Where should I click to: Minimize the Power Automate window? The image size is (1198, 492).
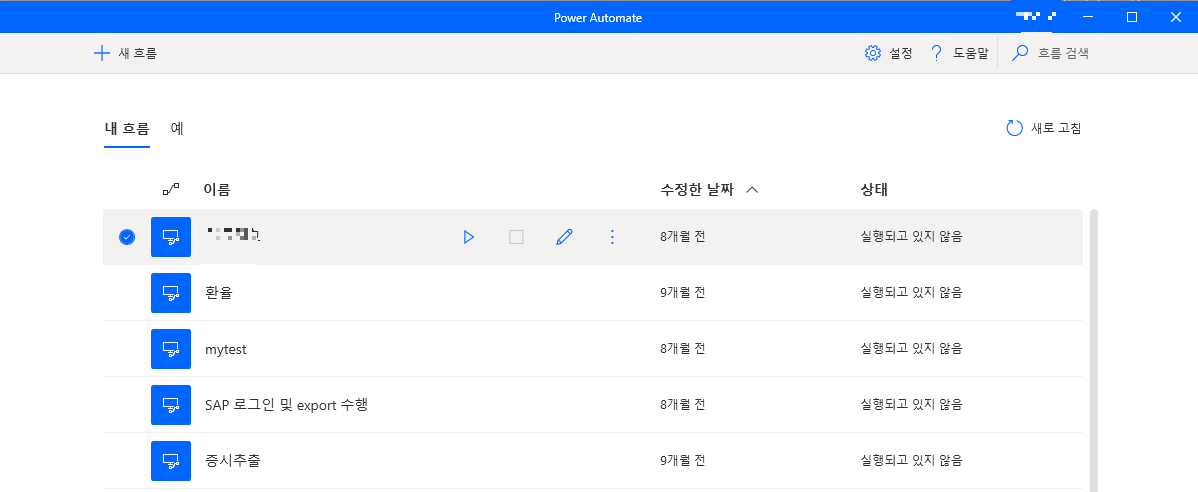1088,17
